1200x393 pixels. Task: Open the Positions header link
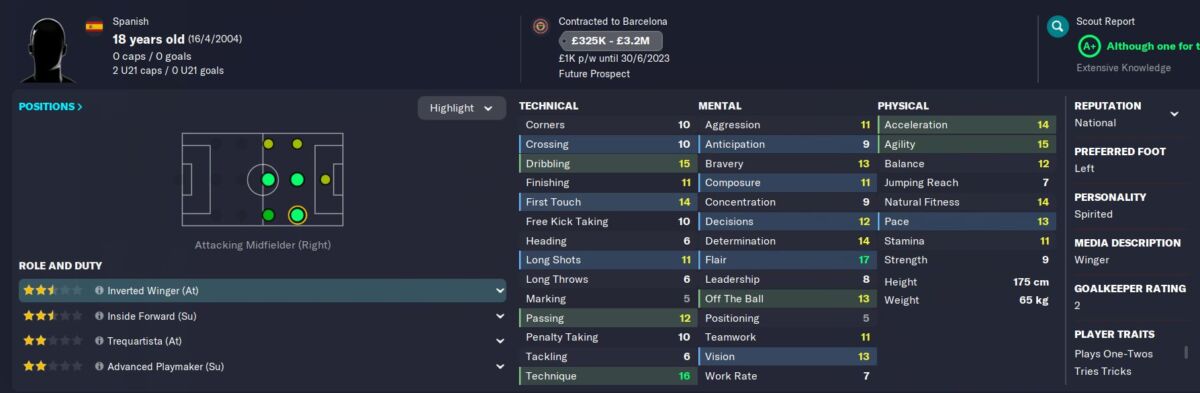click(x=51, y=106)
